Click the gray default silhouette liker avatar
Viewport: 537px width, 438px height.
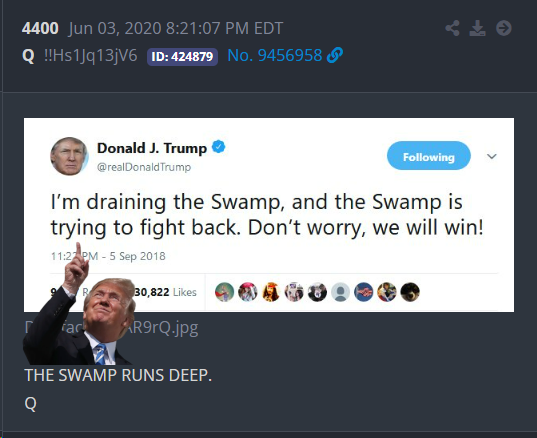340,292
